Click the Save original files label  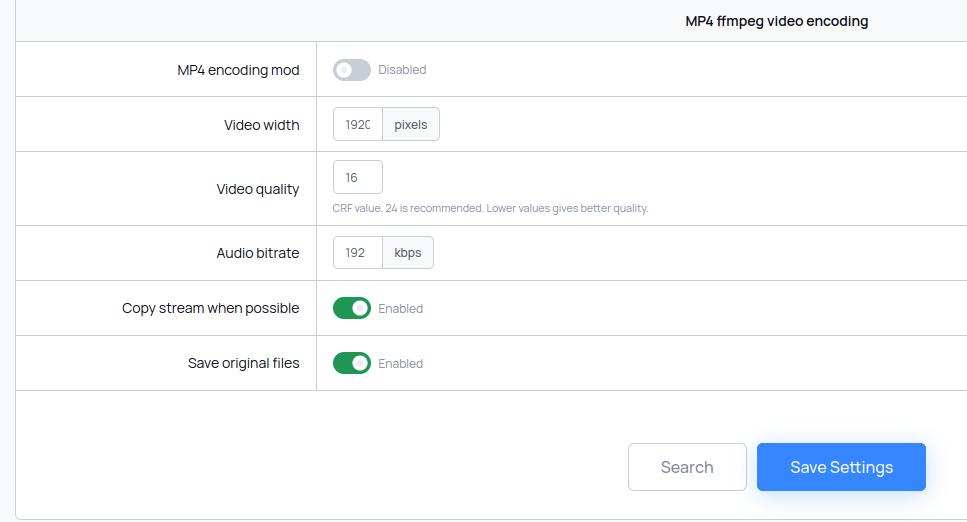244,363
